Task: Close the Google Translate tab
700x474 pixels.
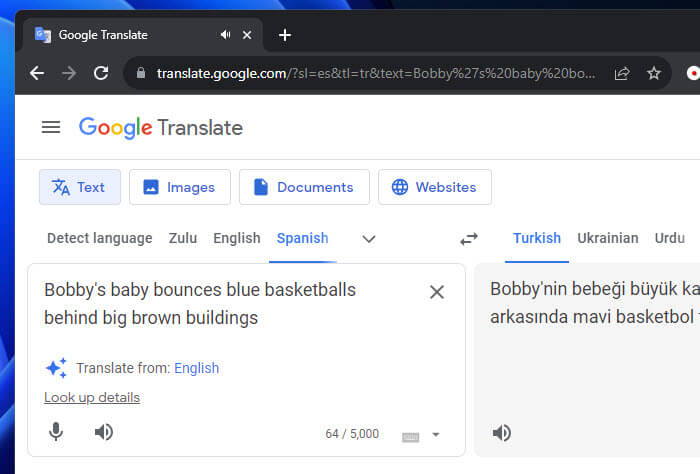Action: pos(247,35)
